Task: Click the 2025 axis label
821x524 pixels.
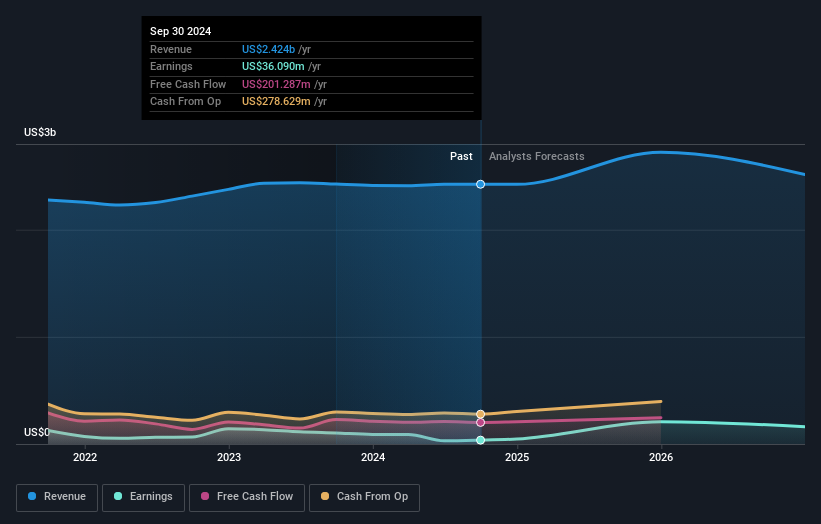Action: 517,457
